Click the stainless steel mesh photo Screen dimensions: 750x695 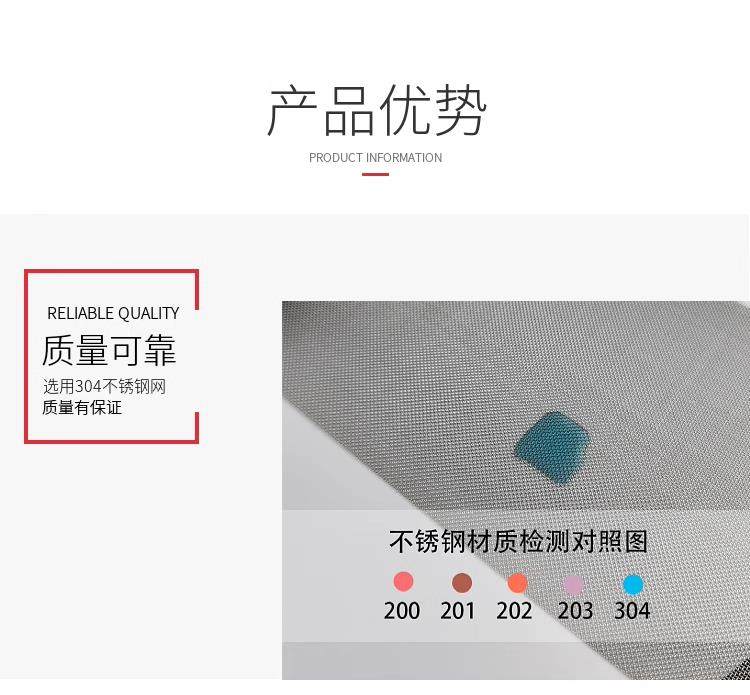click(516, 490)
